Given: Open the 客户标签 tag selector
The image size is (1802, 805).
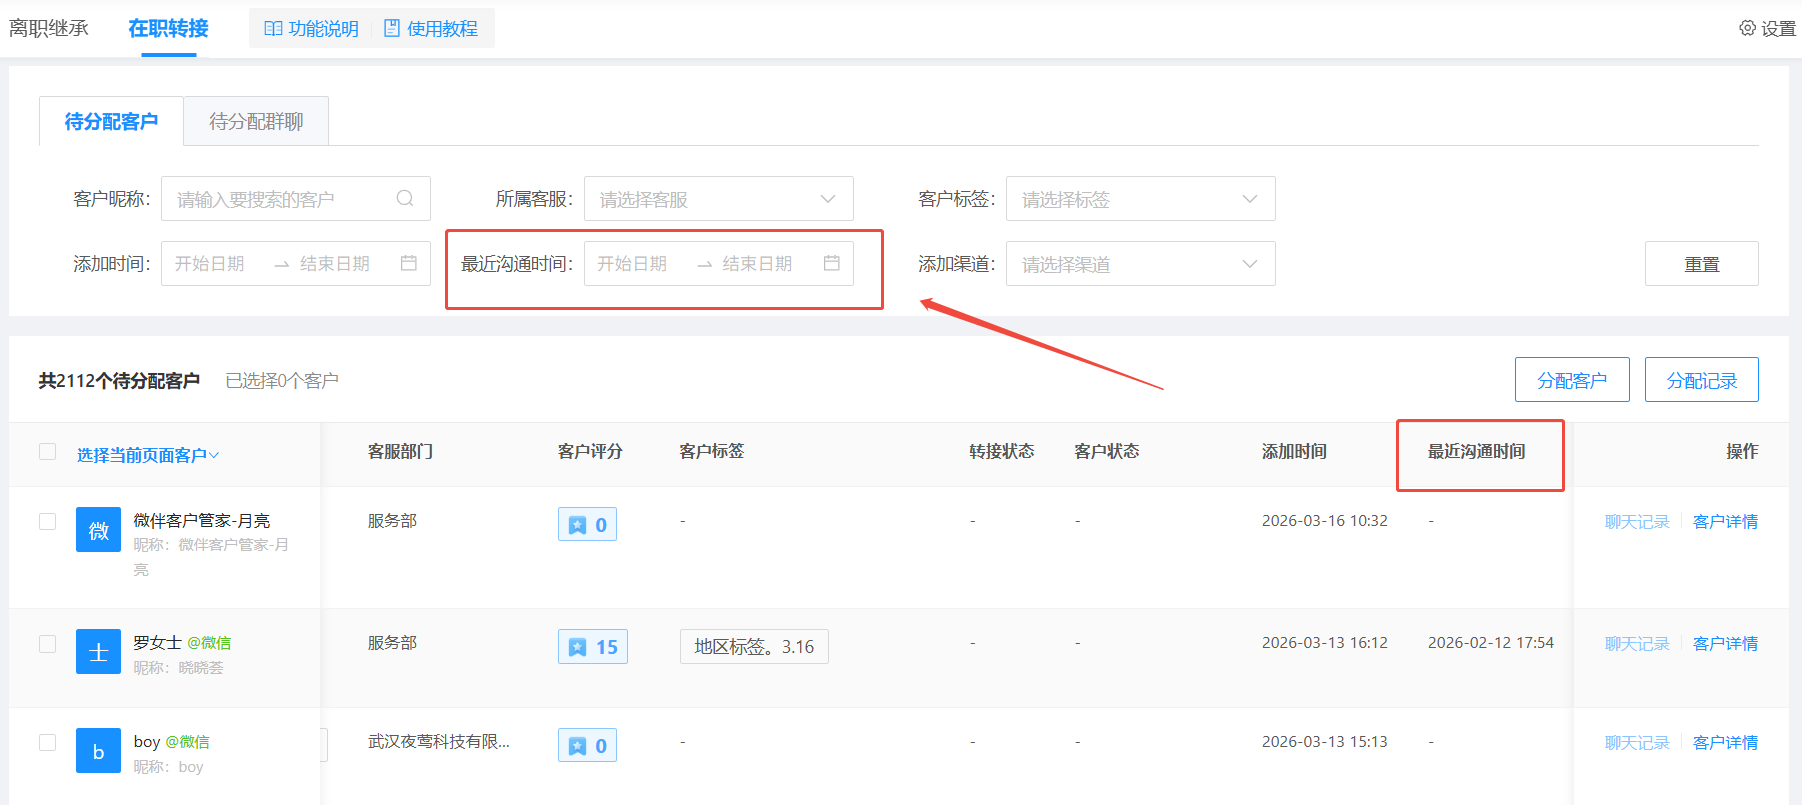Looking at the screenshot, I should pos(1140,199).
